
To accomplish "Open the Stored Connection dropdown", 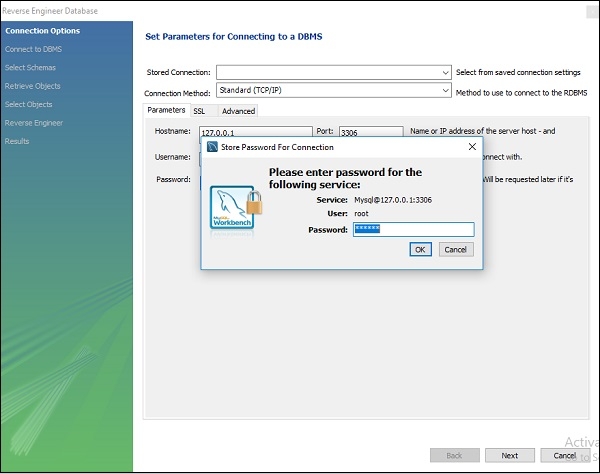I will (x=334, y=72).
